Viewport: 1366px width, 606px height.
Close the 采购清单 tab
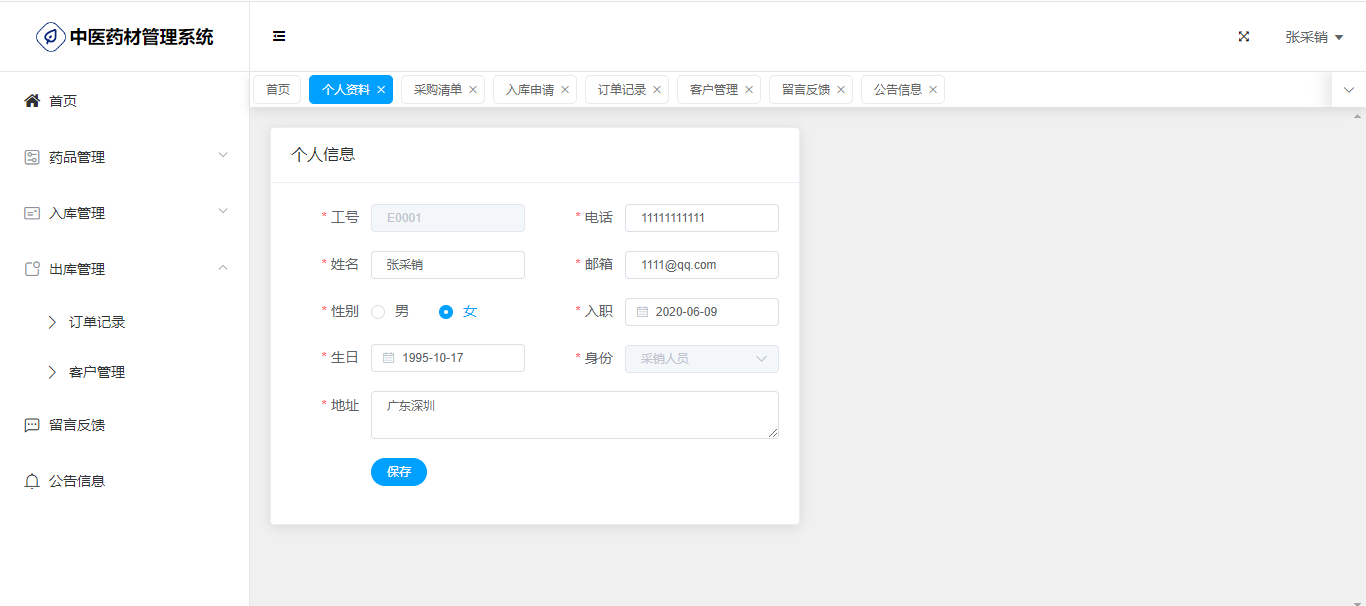pos(473,90)
